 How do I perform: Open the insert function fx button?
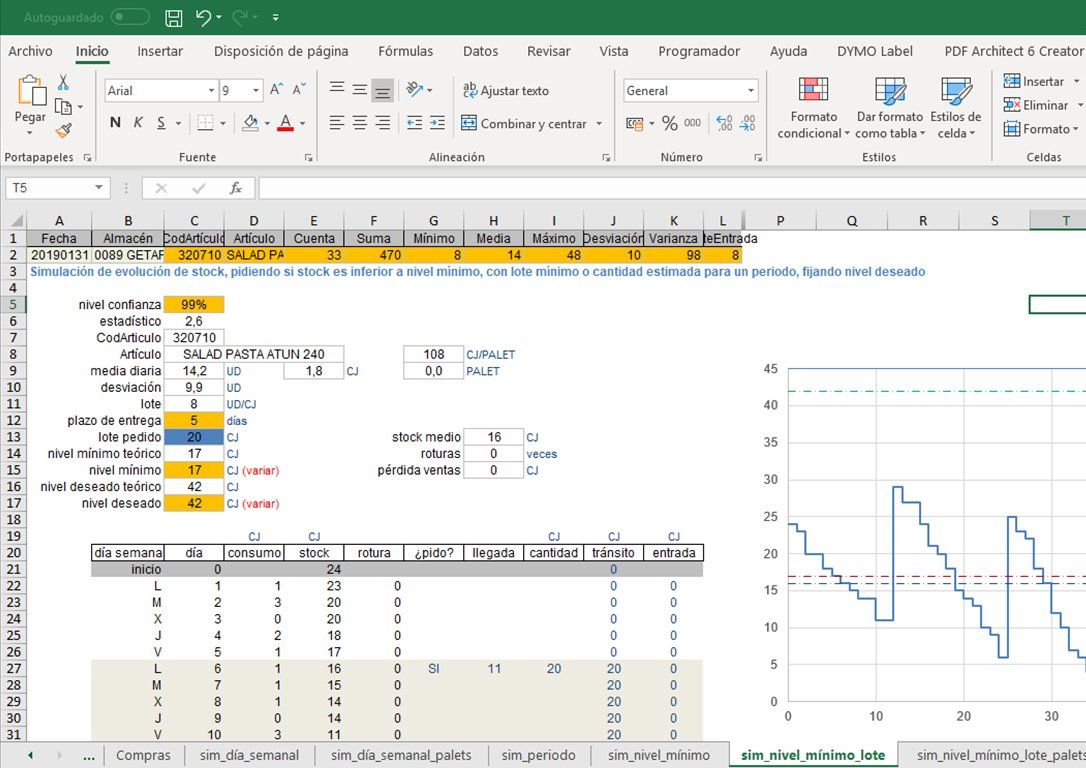(236, 188)
